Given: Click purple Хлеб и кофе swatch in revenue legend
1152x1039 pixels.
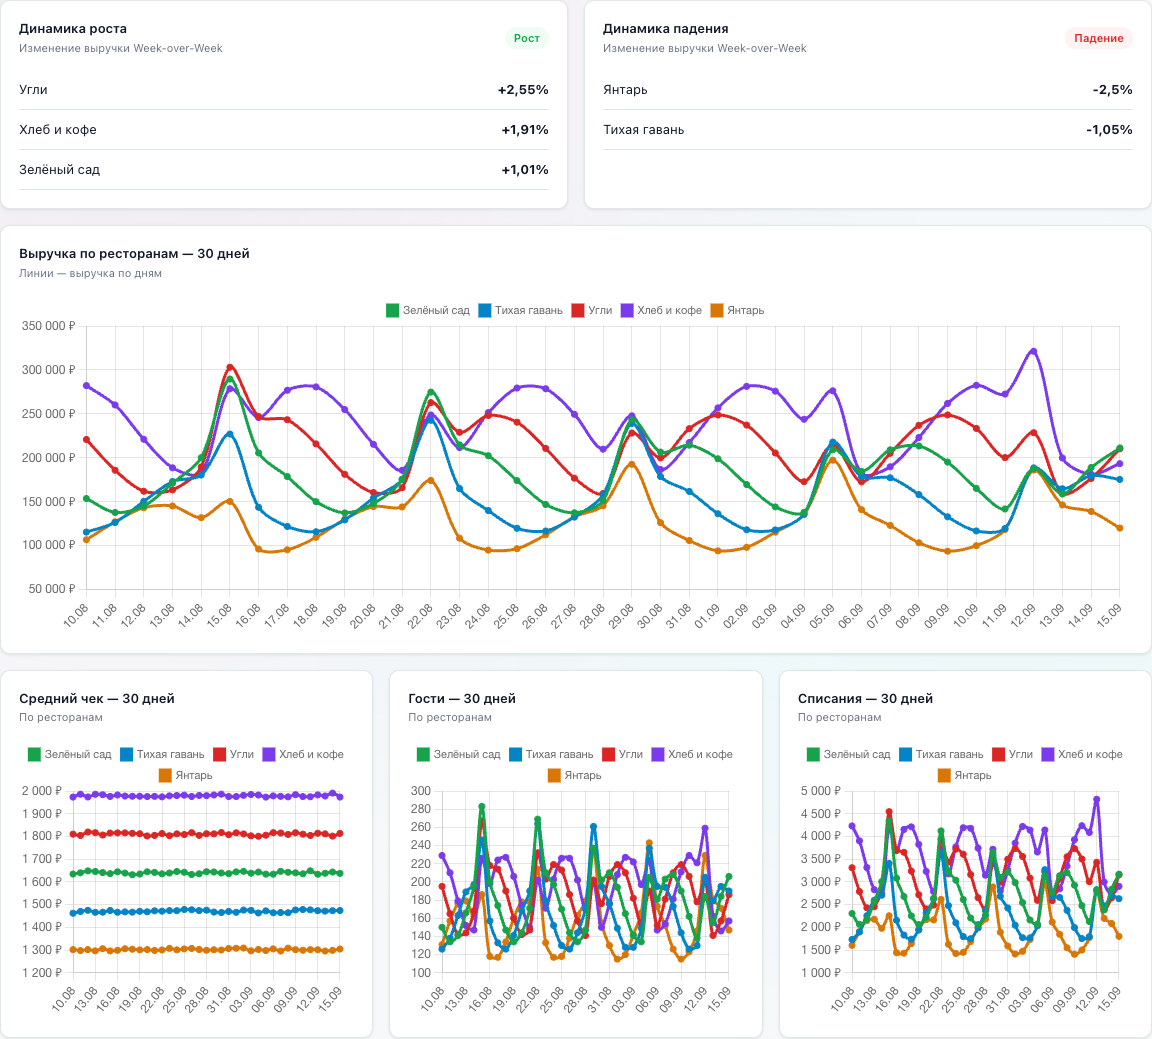Looking at the screenshot, I should tap(627, 310).
